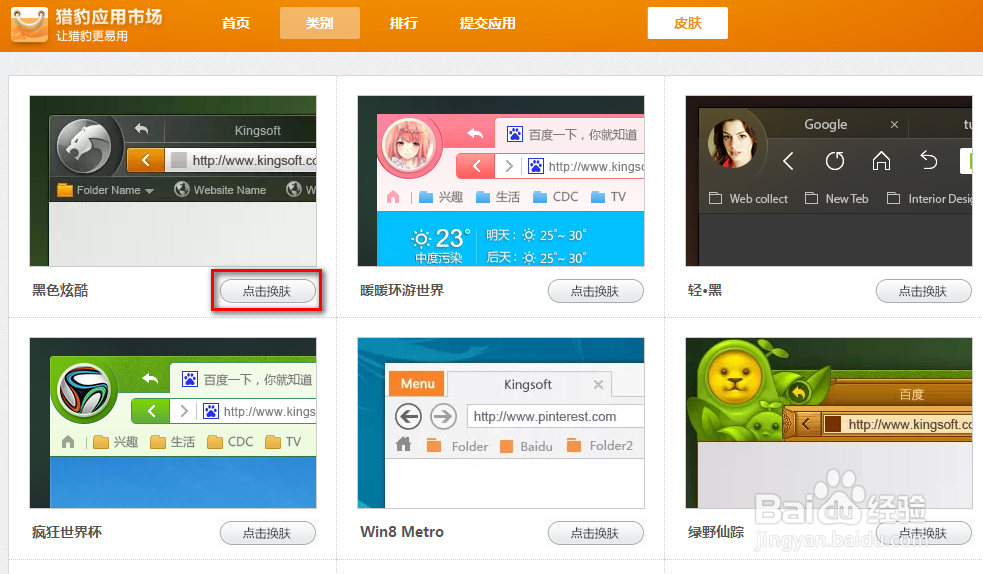Open the 绿野仙踪 skin preview thumbnail

[829, 423]
